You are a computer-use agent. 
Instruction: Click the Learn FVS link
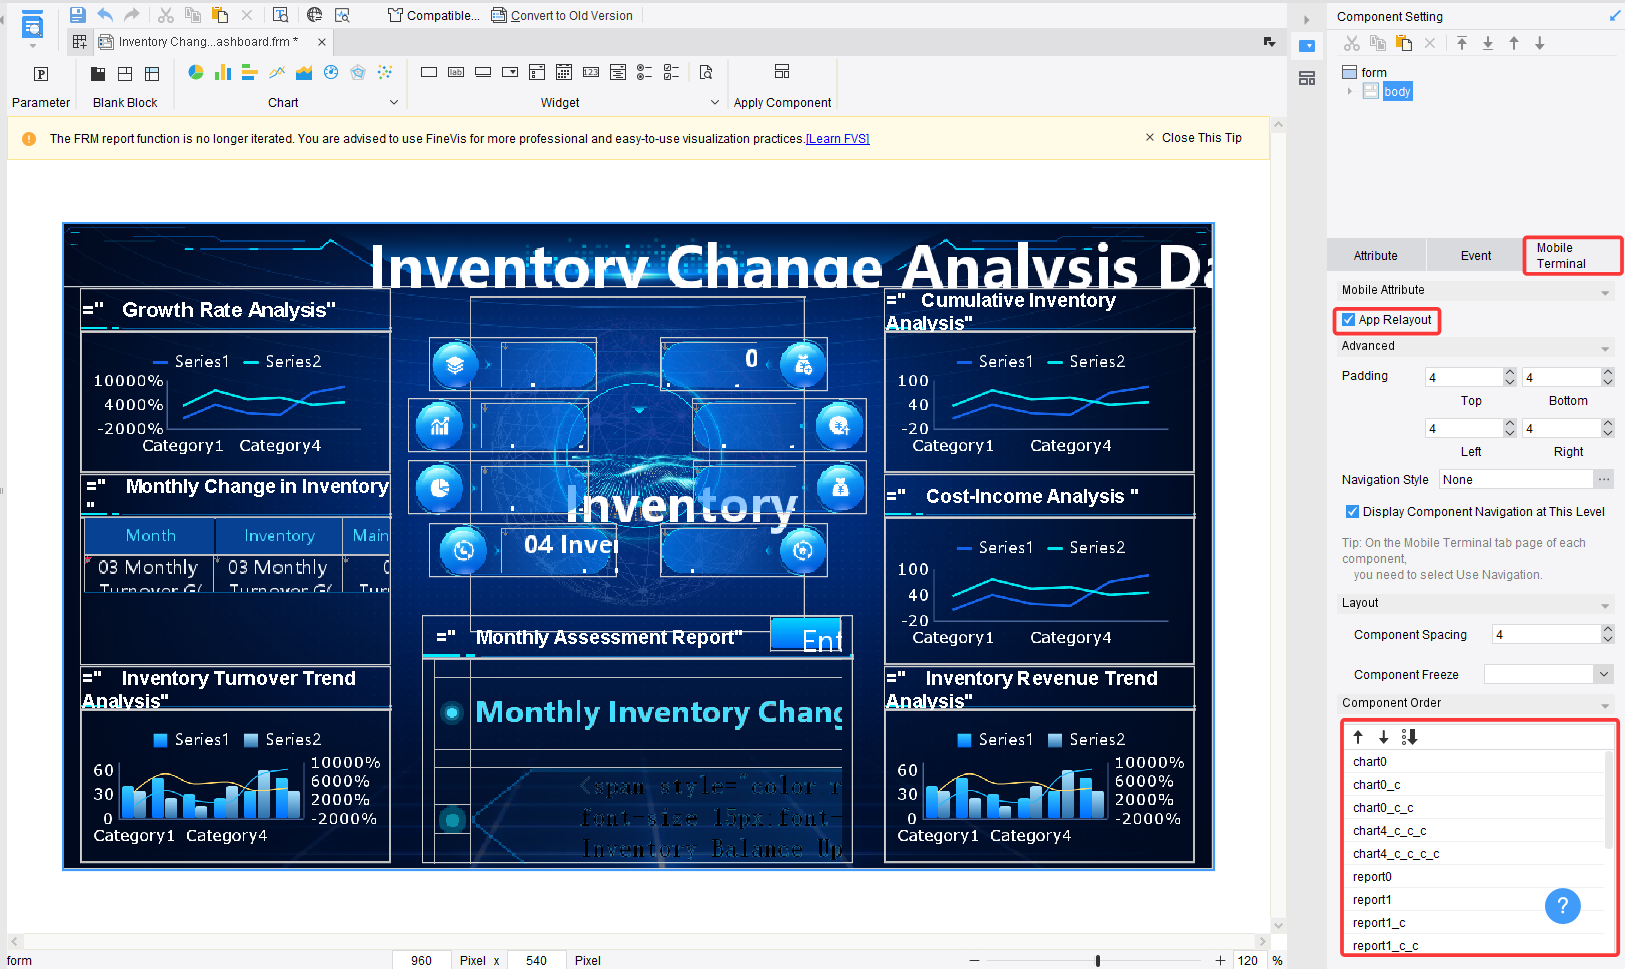(838, 139)
